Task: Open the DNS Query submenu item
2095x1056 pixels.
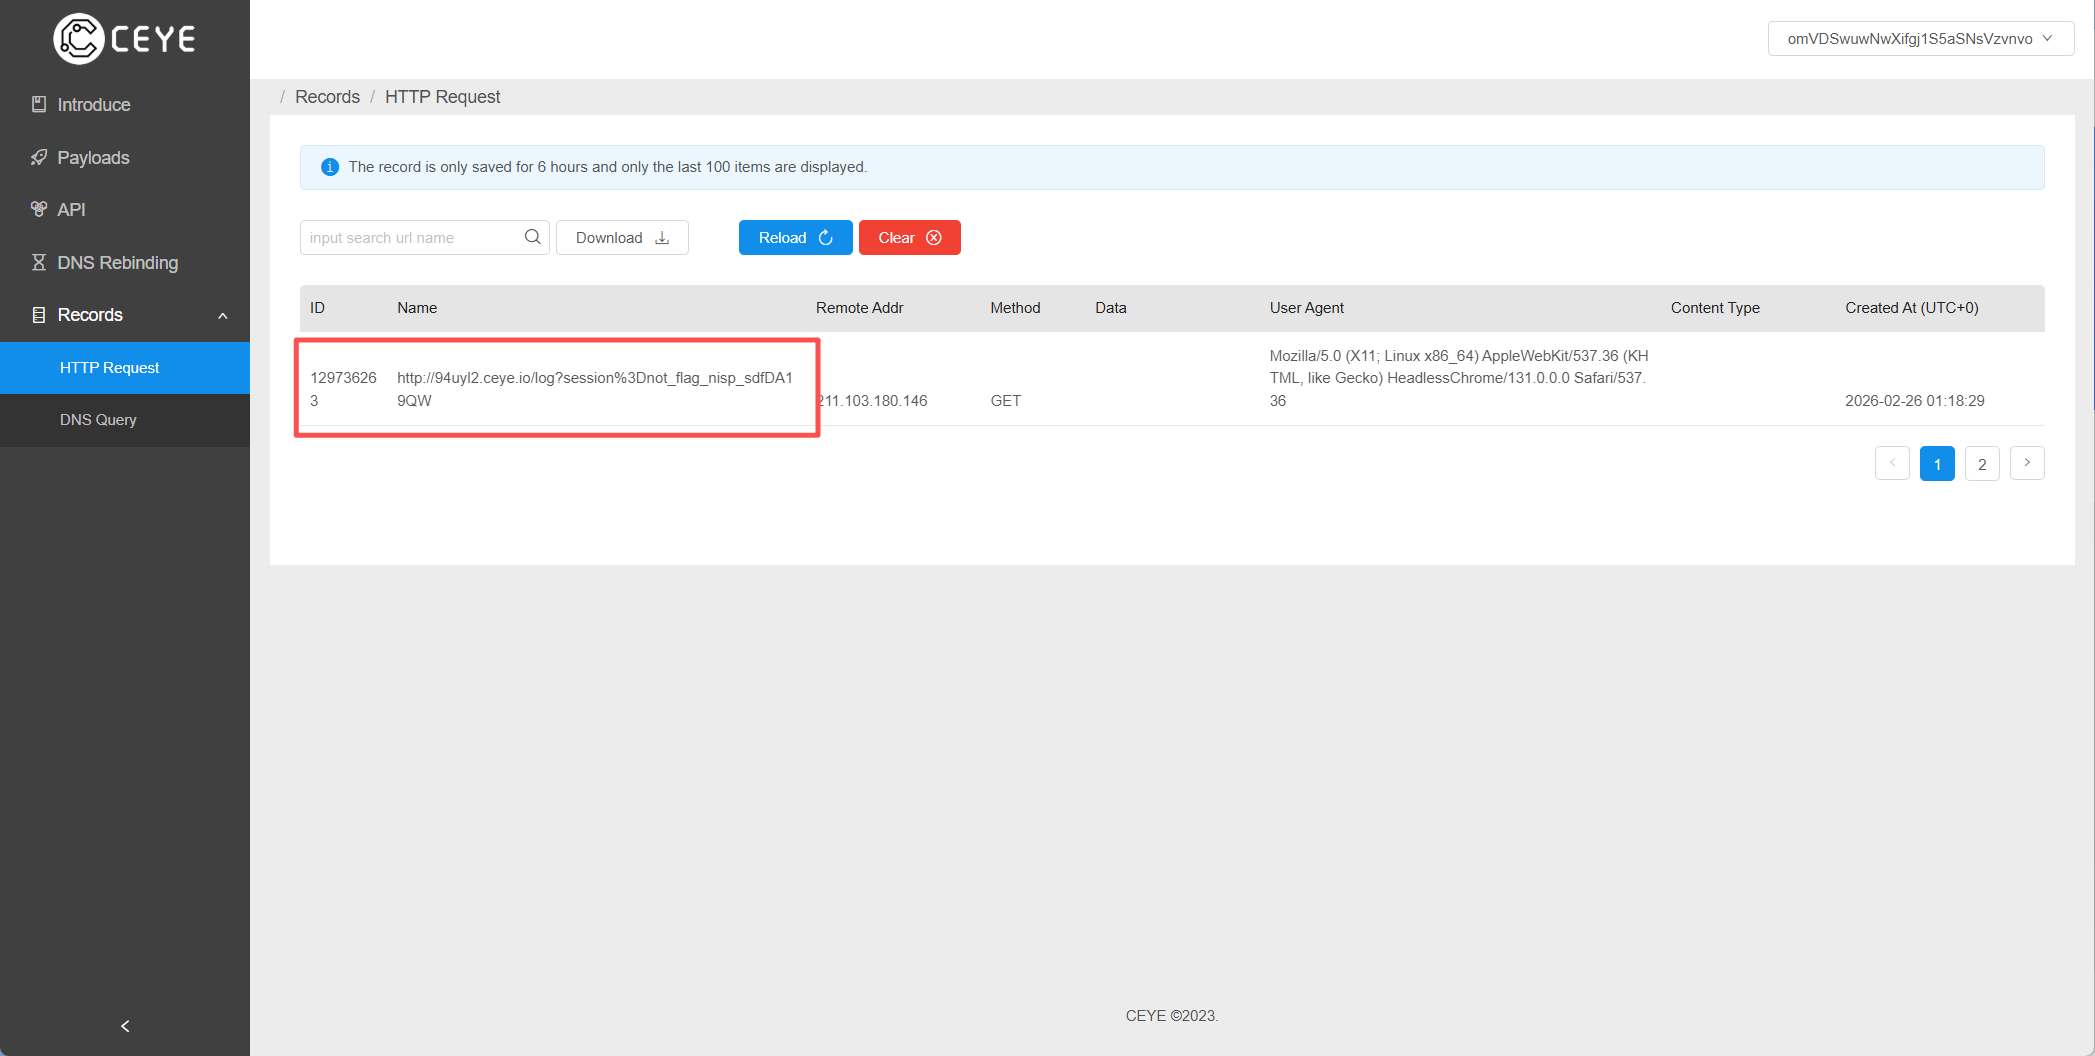Action: [x=98, y=420]
